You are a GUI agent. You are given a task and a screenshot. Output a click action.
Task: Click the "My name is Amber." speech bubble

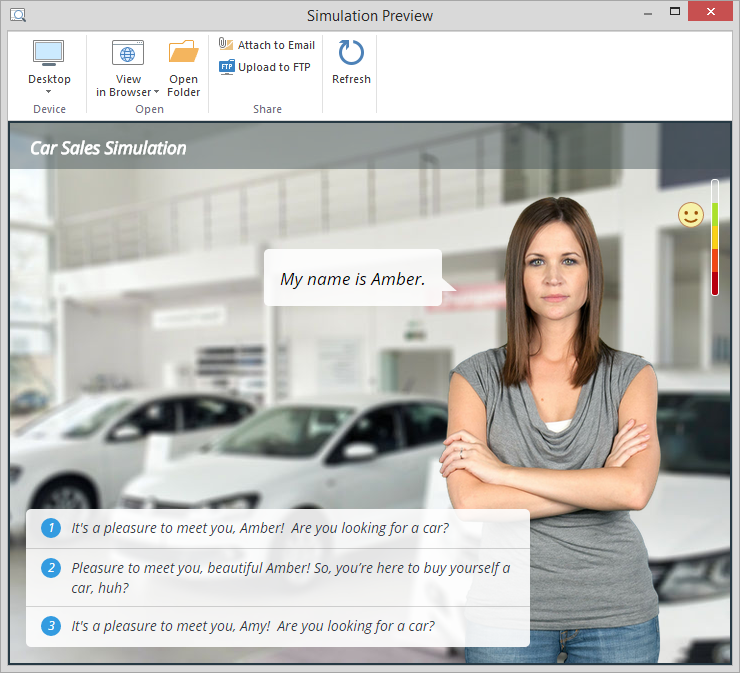point(352,279)
